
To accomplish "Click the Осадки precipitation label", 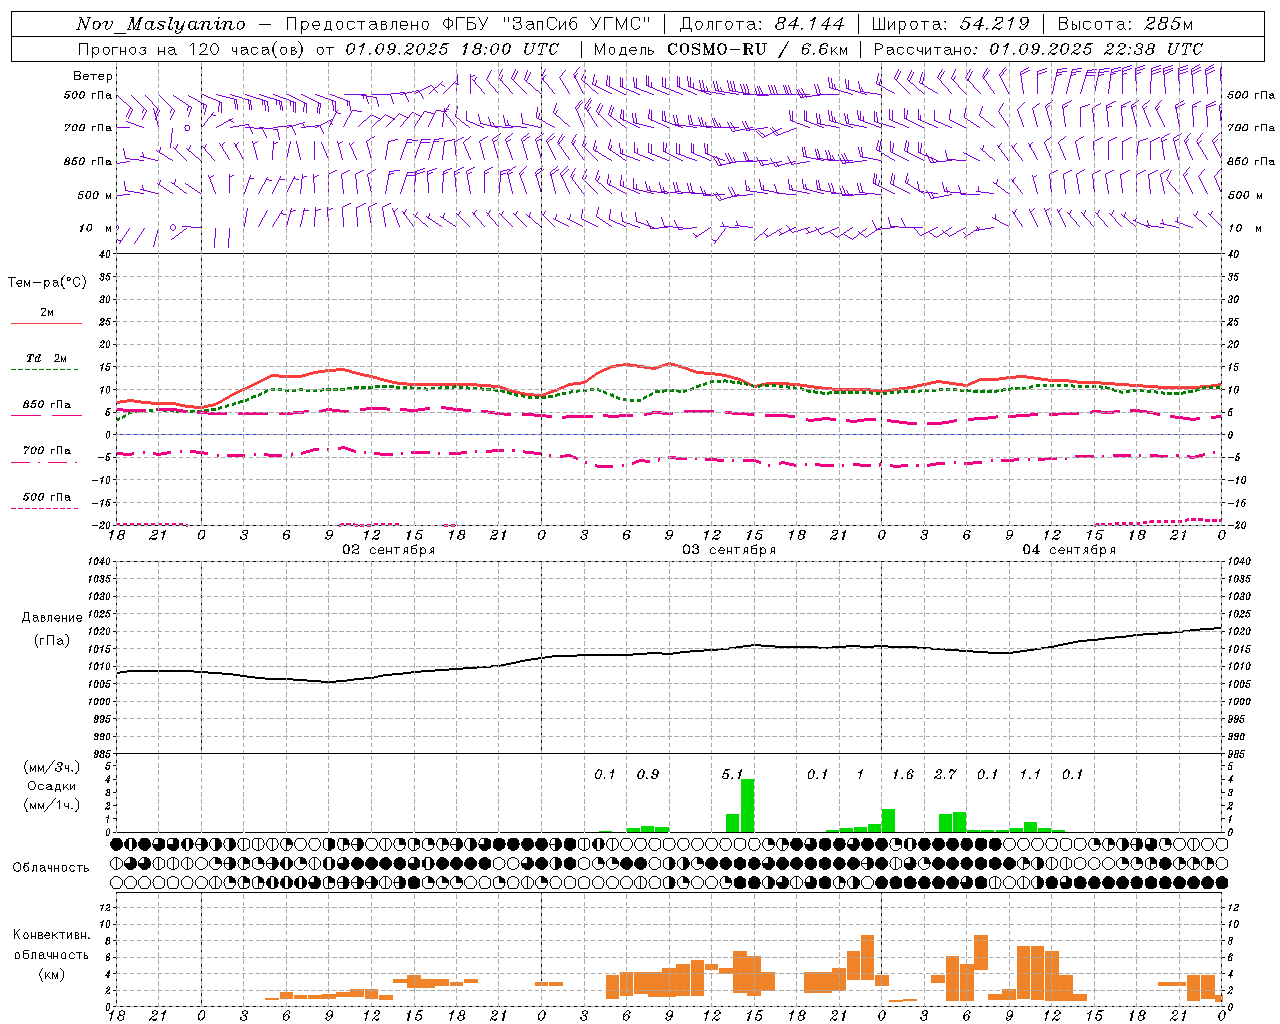I will click(51, 786).
